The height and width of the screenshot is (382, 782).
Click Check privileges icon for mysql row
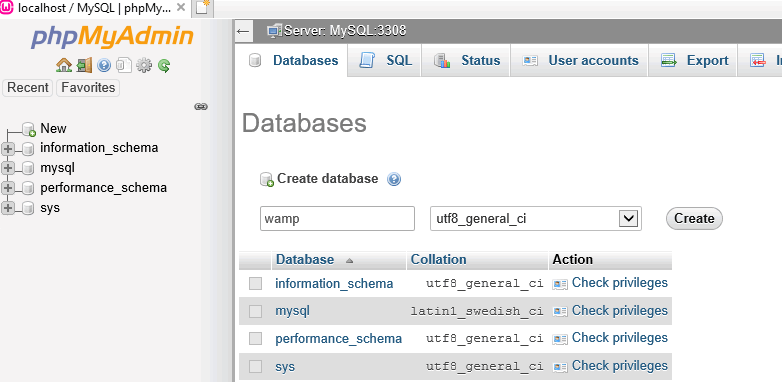[560, 312]
